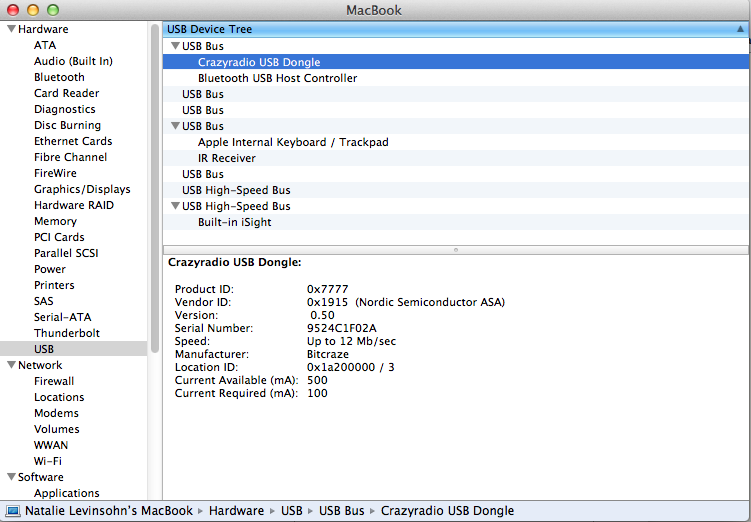Collapse USB Bus containing the Apple Keyboard
The width and height of the screenshot is (751, 522).
click(x=175, y=126)
